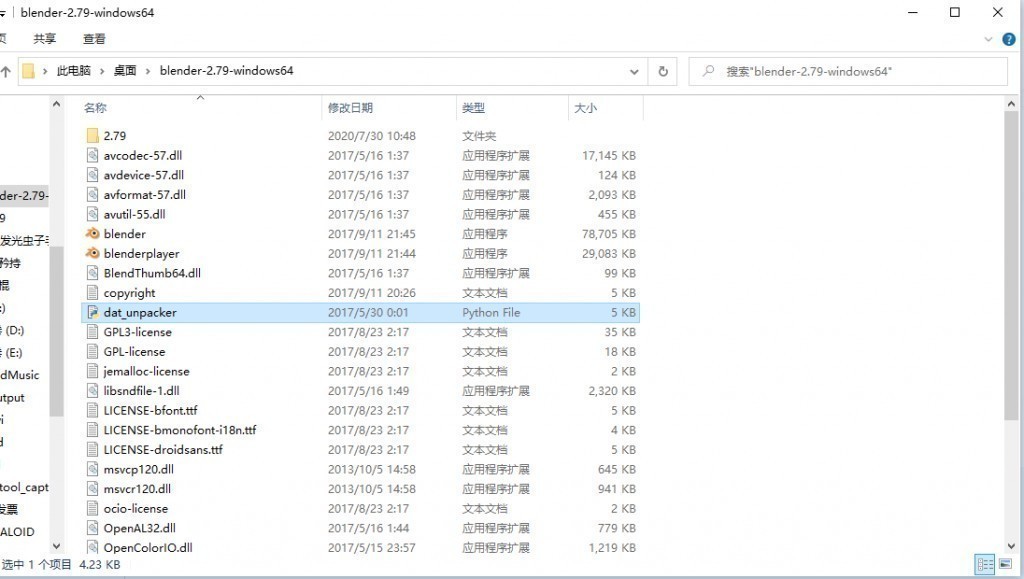Click the search box for blender-2.79-windows64
1024x579 pixels.
pos(848,71)
